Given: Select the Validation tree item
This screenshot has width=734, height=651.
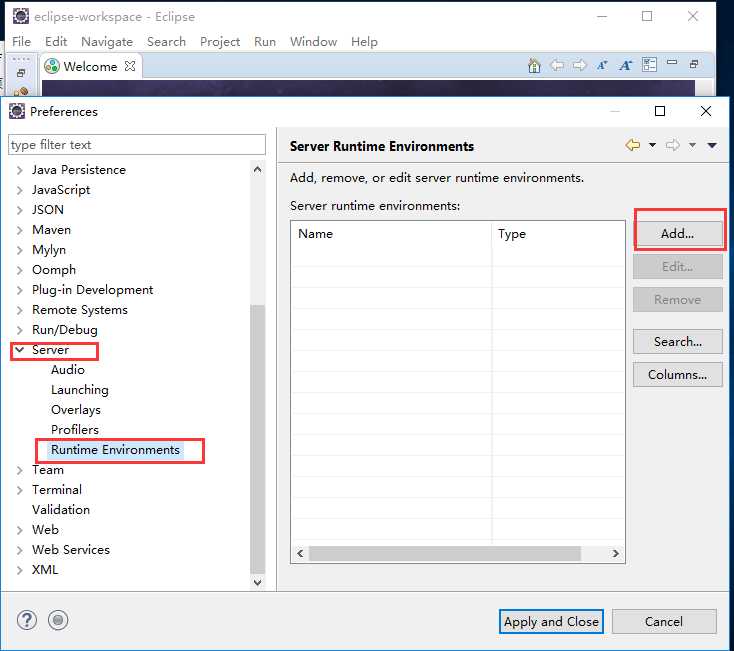Looking at the screenshot, I should point(61,510).
